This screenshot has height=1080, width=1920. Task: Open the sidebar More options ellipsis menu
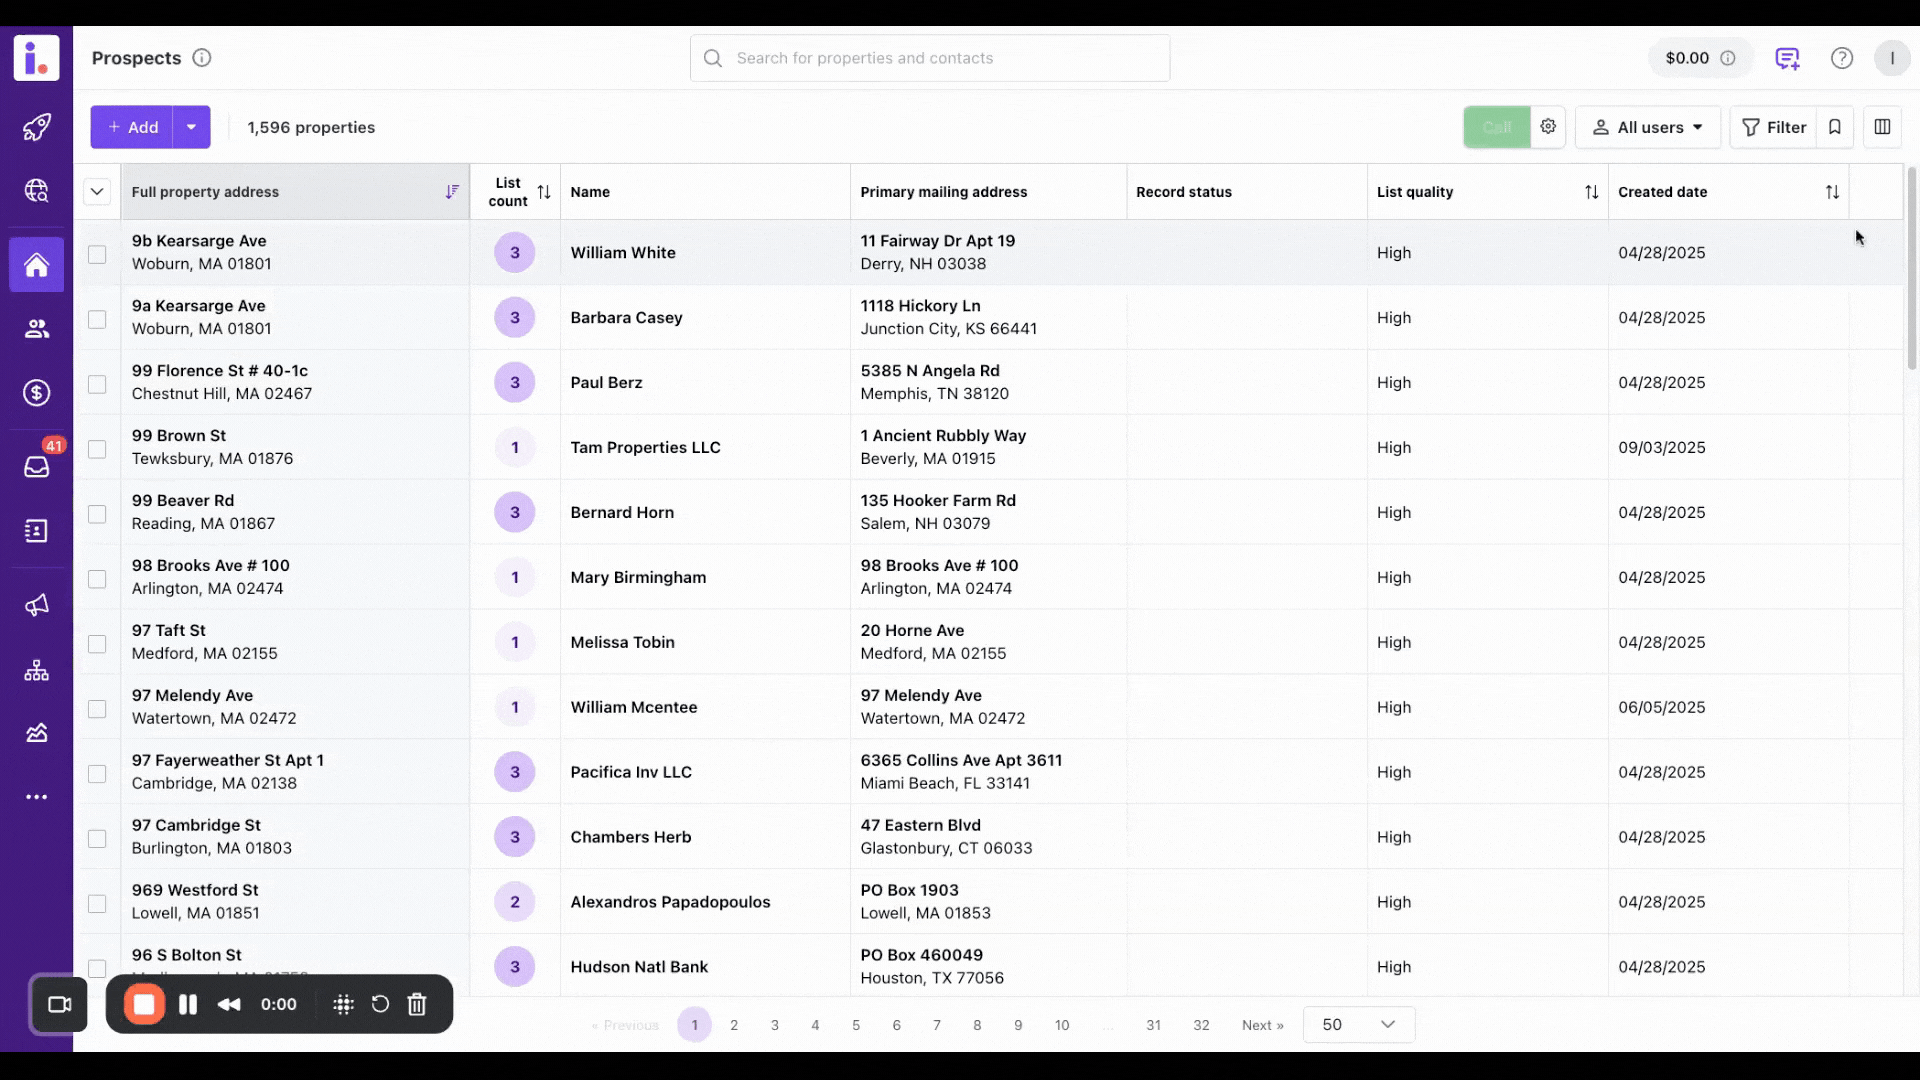click(36, 796)
